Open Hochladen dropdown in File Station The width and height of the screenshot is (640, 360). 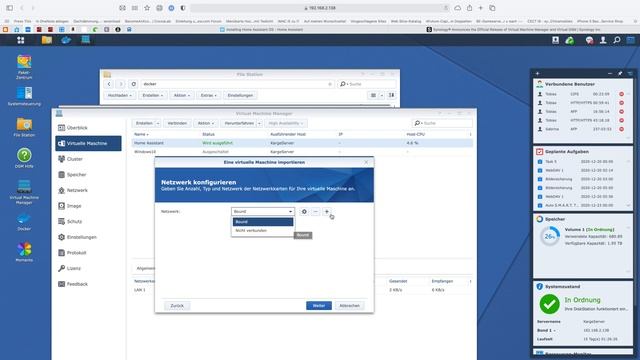click(x=120, y=96)
